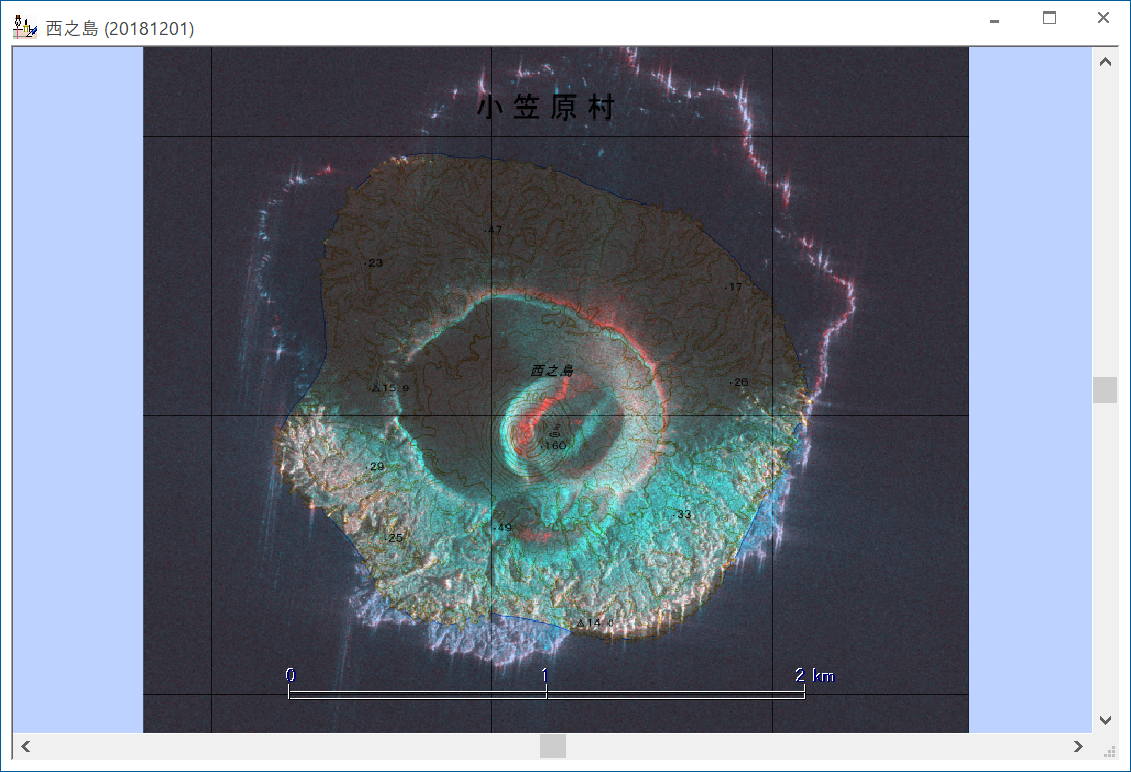Click the scroll up arrow
The width and height of the screenshot is (1131, 772).
[x=1105, y=62]
